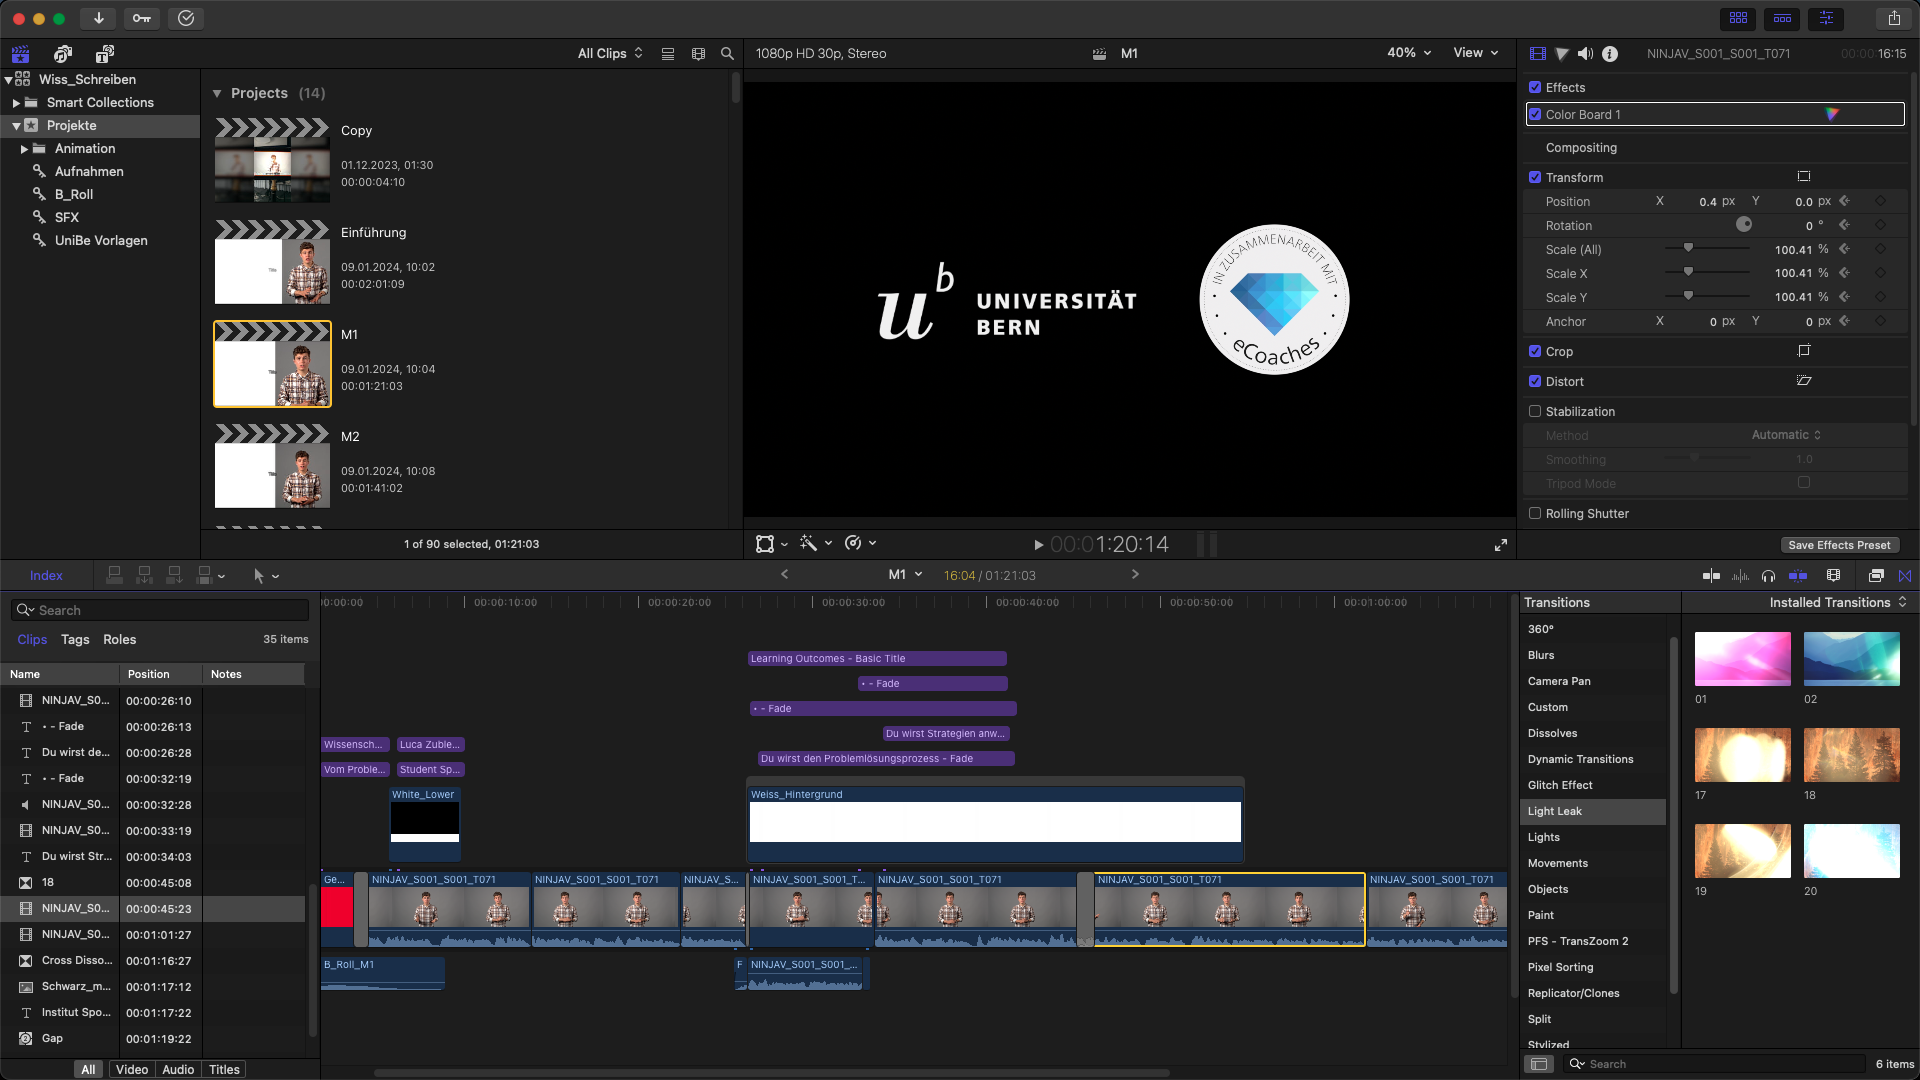Switch to the Tags tab
Image resolution: width=1920 pixels, height=1080 pixels.
75,639
